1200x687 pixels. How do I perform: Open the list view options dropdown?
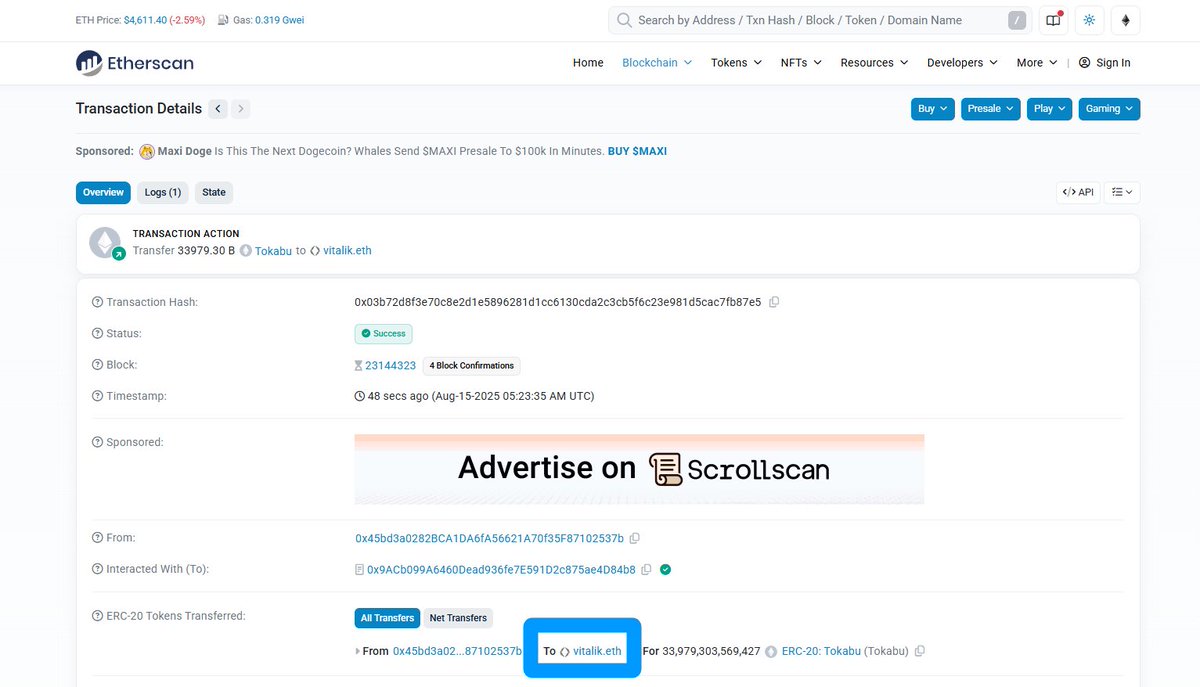[x=1123, y=192]
